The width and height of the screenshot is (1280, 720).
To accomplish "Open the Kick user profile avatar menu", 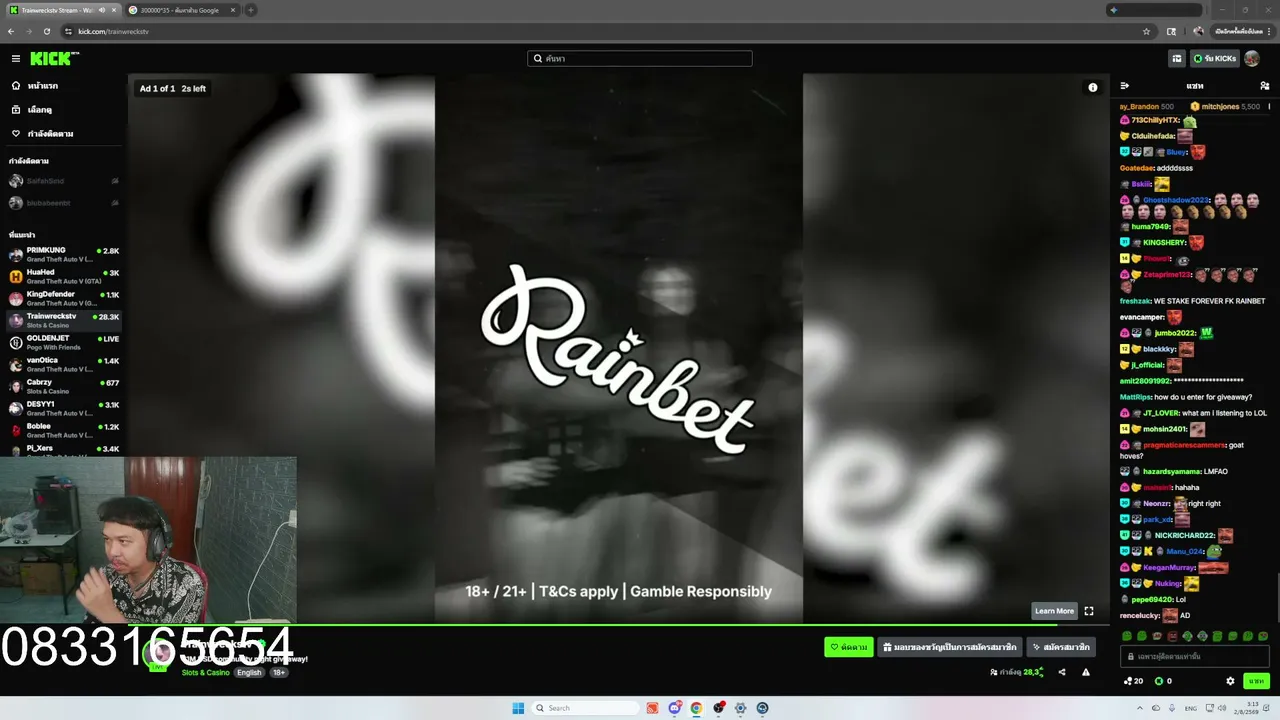I will [1252, 59].
